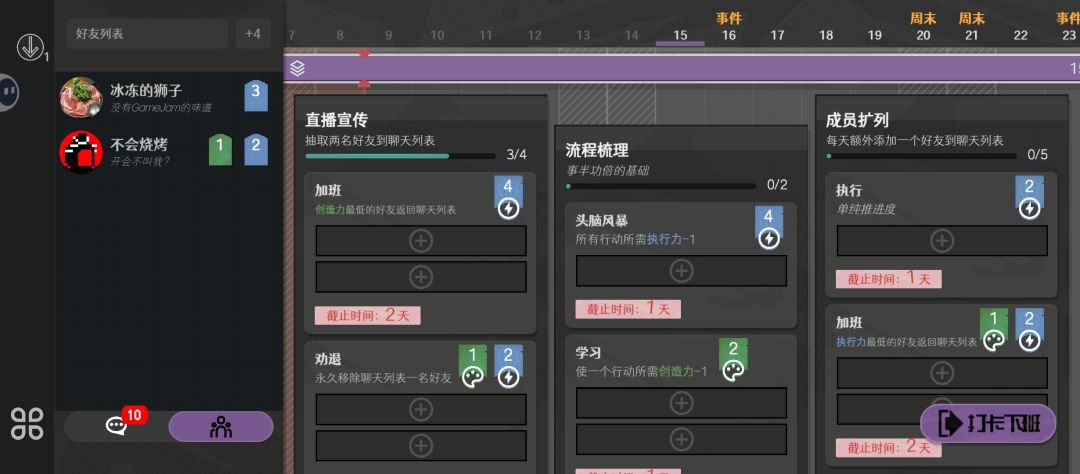Screen dimensions: 1080x474
Task: Click the first add slot under 劝退
Action: [x=421, y=409]
